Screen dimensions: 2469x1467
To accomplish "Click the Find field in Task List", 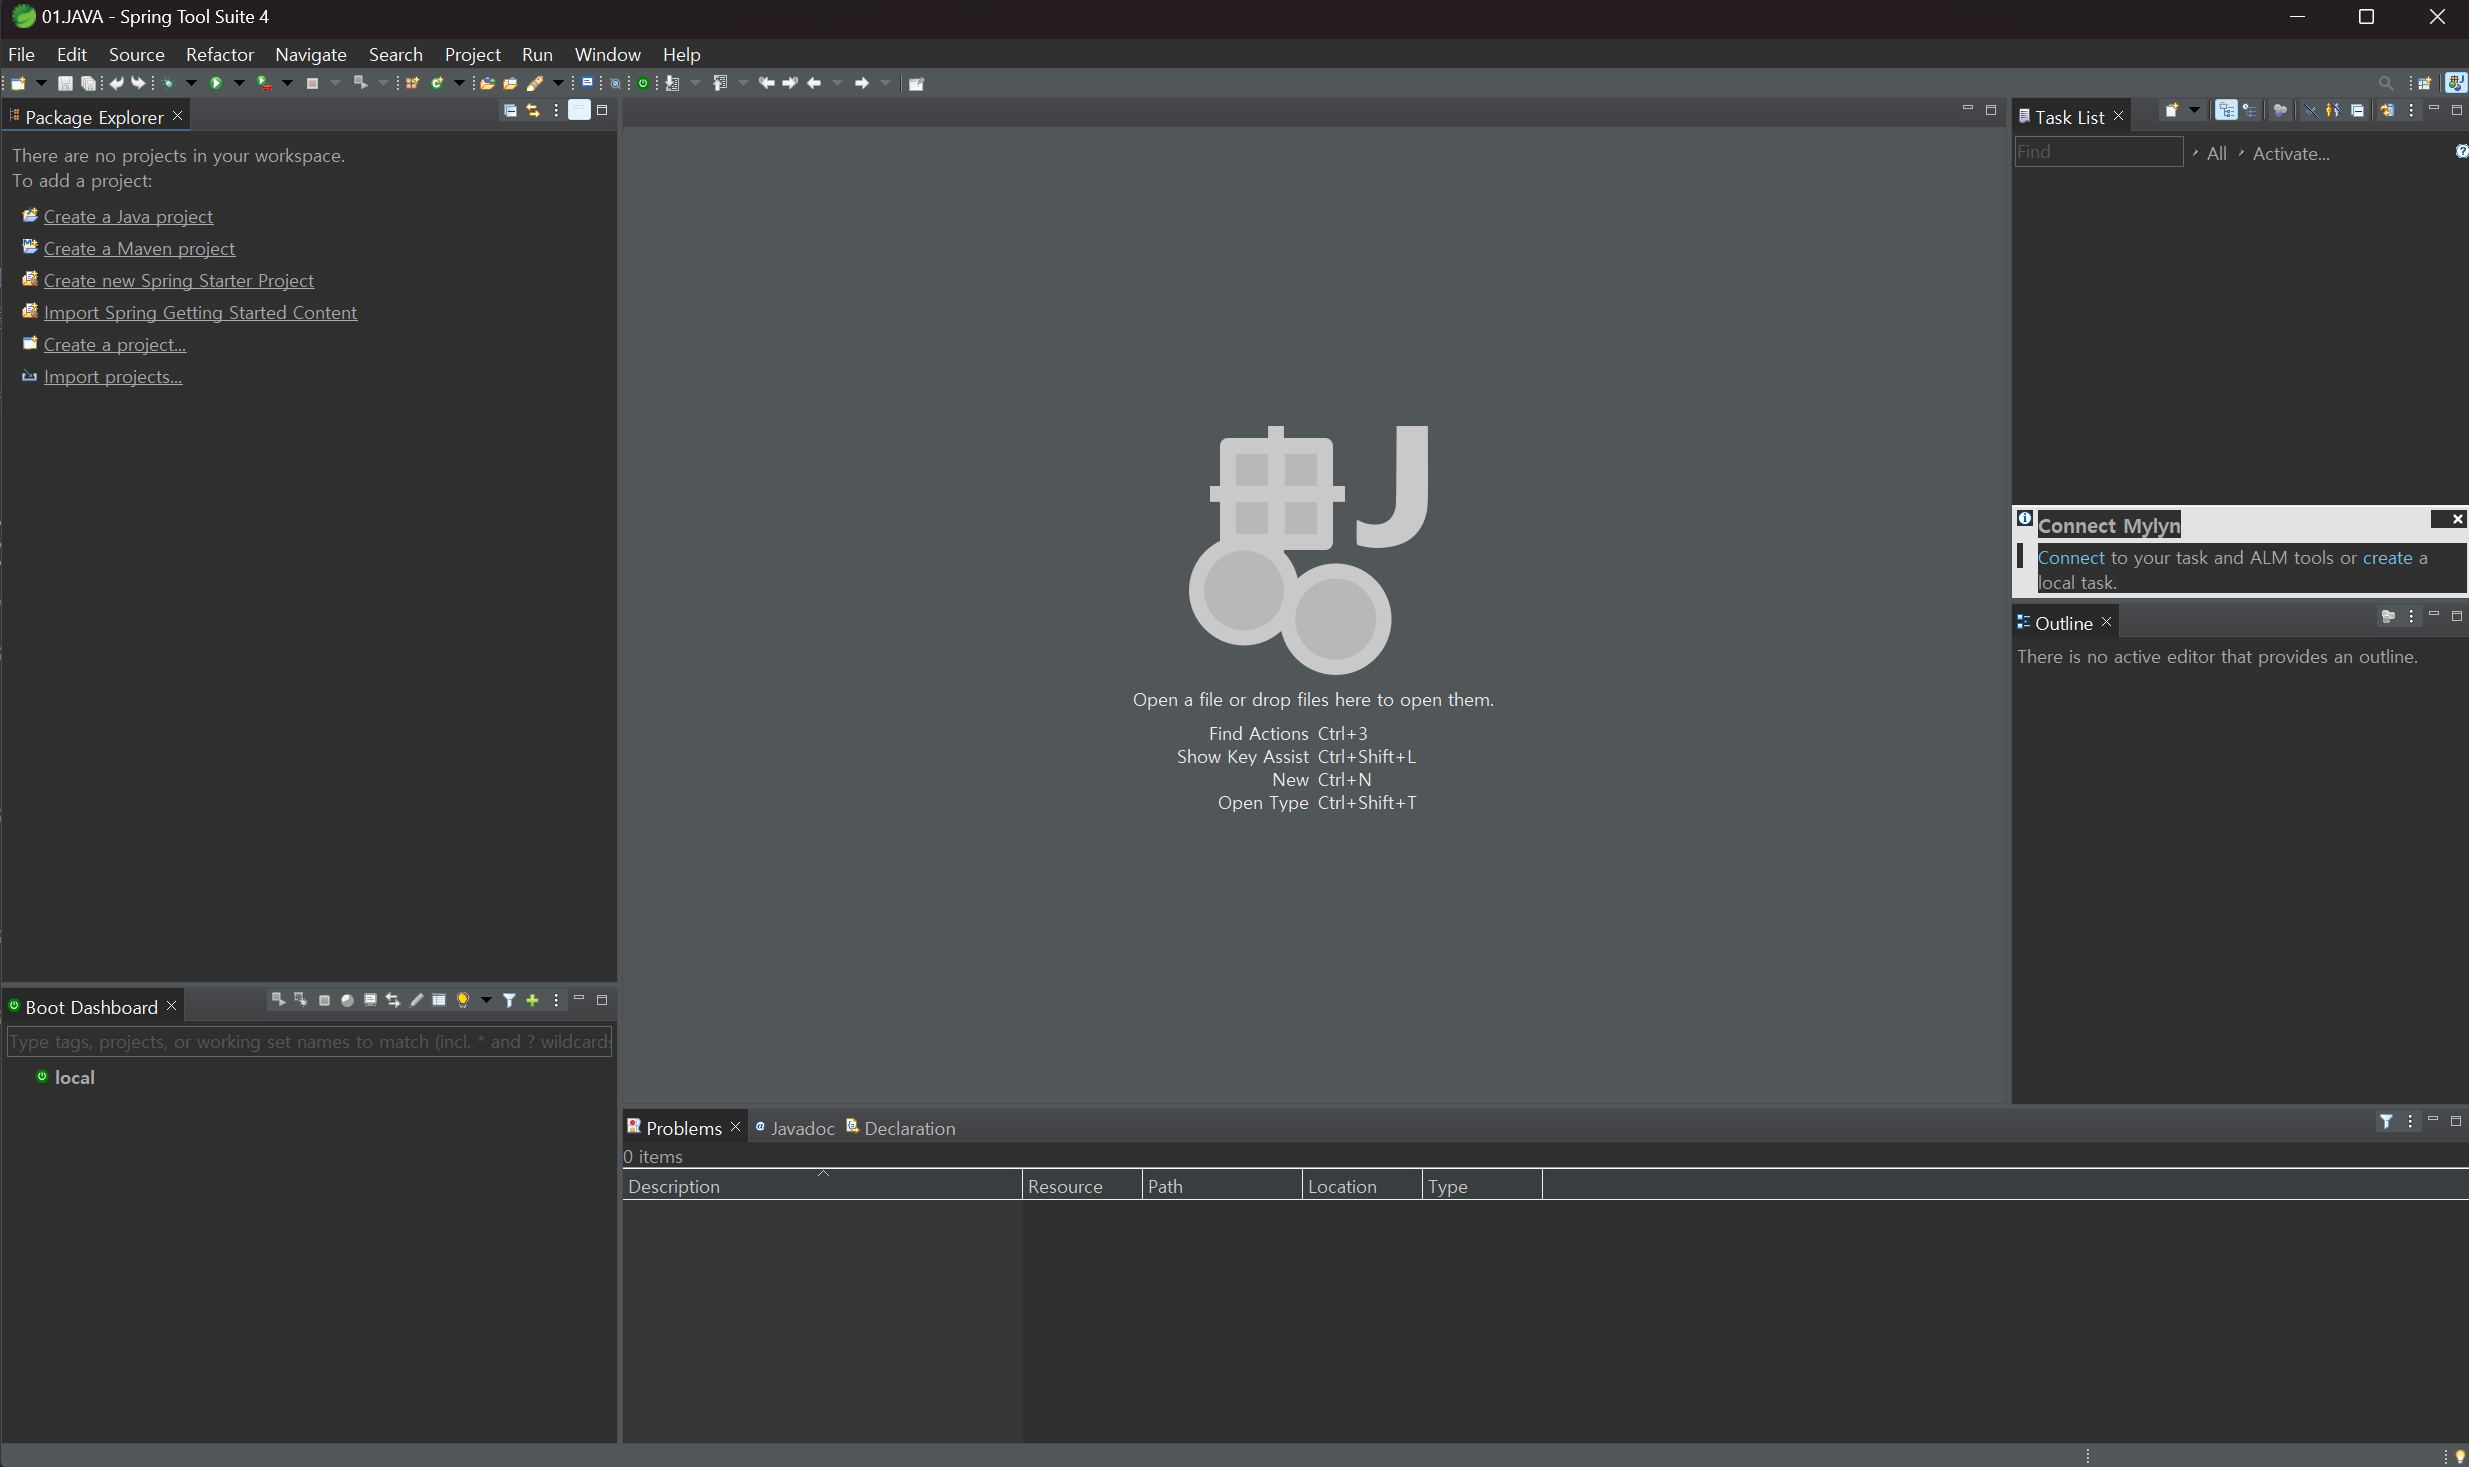I will 2097,152.
